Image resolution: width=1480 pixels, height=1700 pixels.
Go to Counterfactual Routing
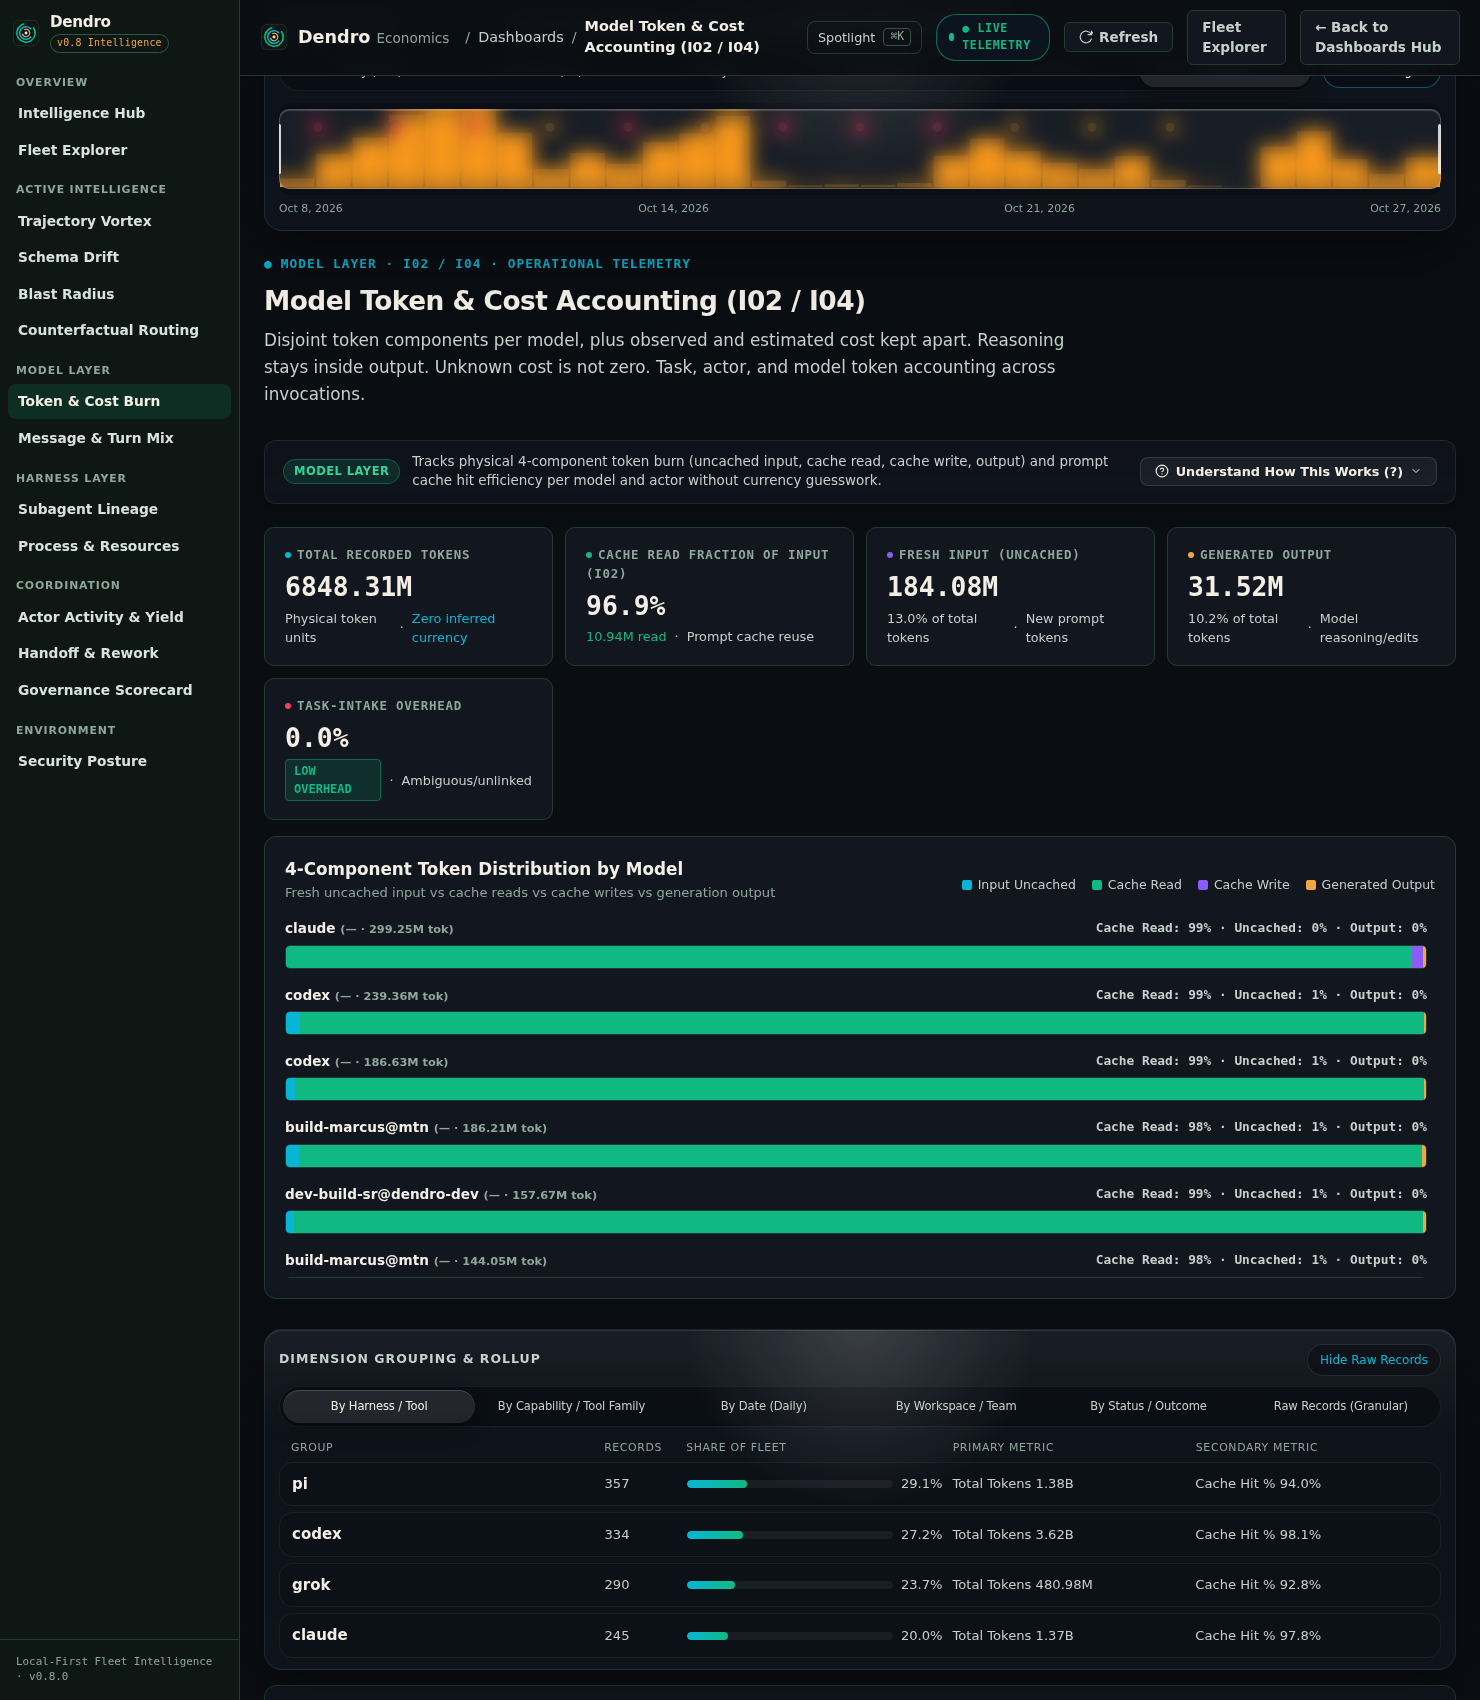point(120,330)
